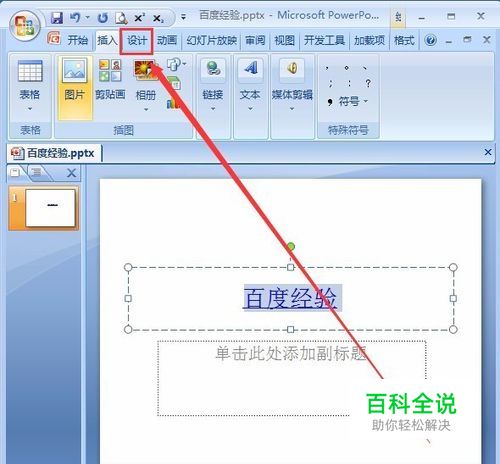
Task: Insert a chart from the 插图 group
Action: (x=173, y=104)
